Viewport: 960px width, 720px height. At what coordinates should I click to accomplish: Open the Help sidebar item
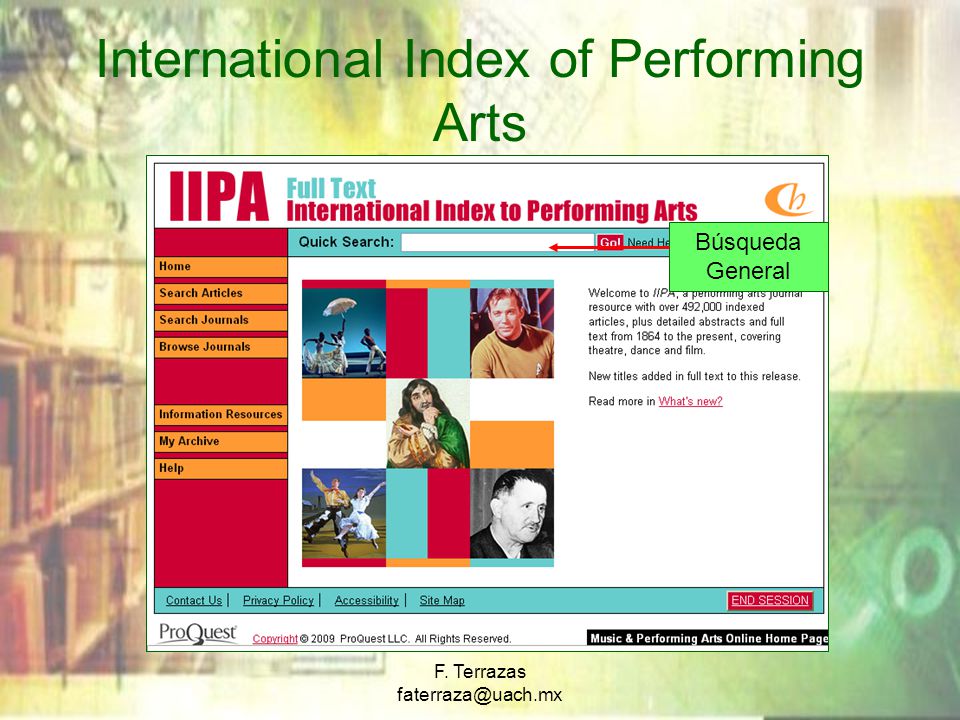220,468
